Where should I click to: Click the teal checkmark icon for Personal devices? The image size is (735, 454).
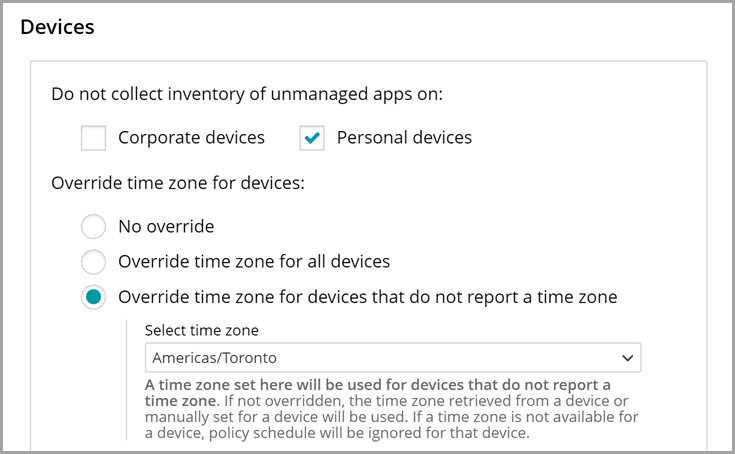tap(312, 138)
